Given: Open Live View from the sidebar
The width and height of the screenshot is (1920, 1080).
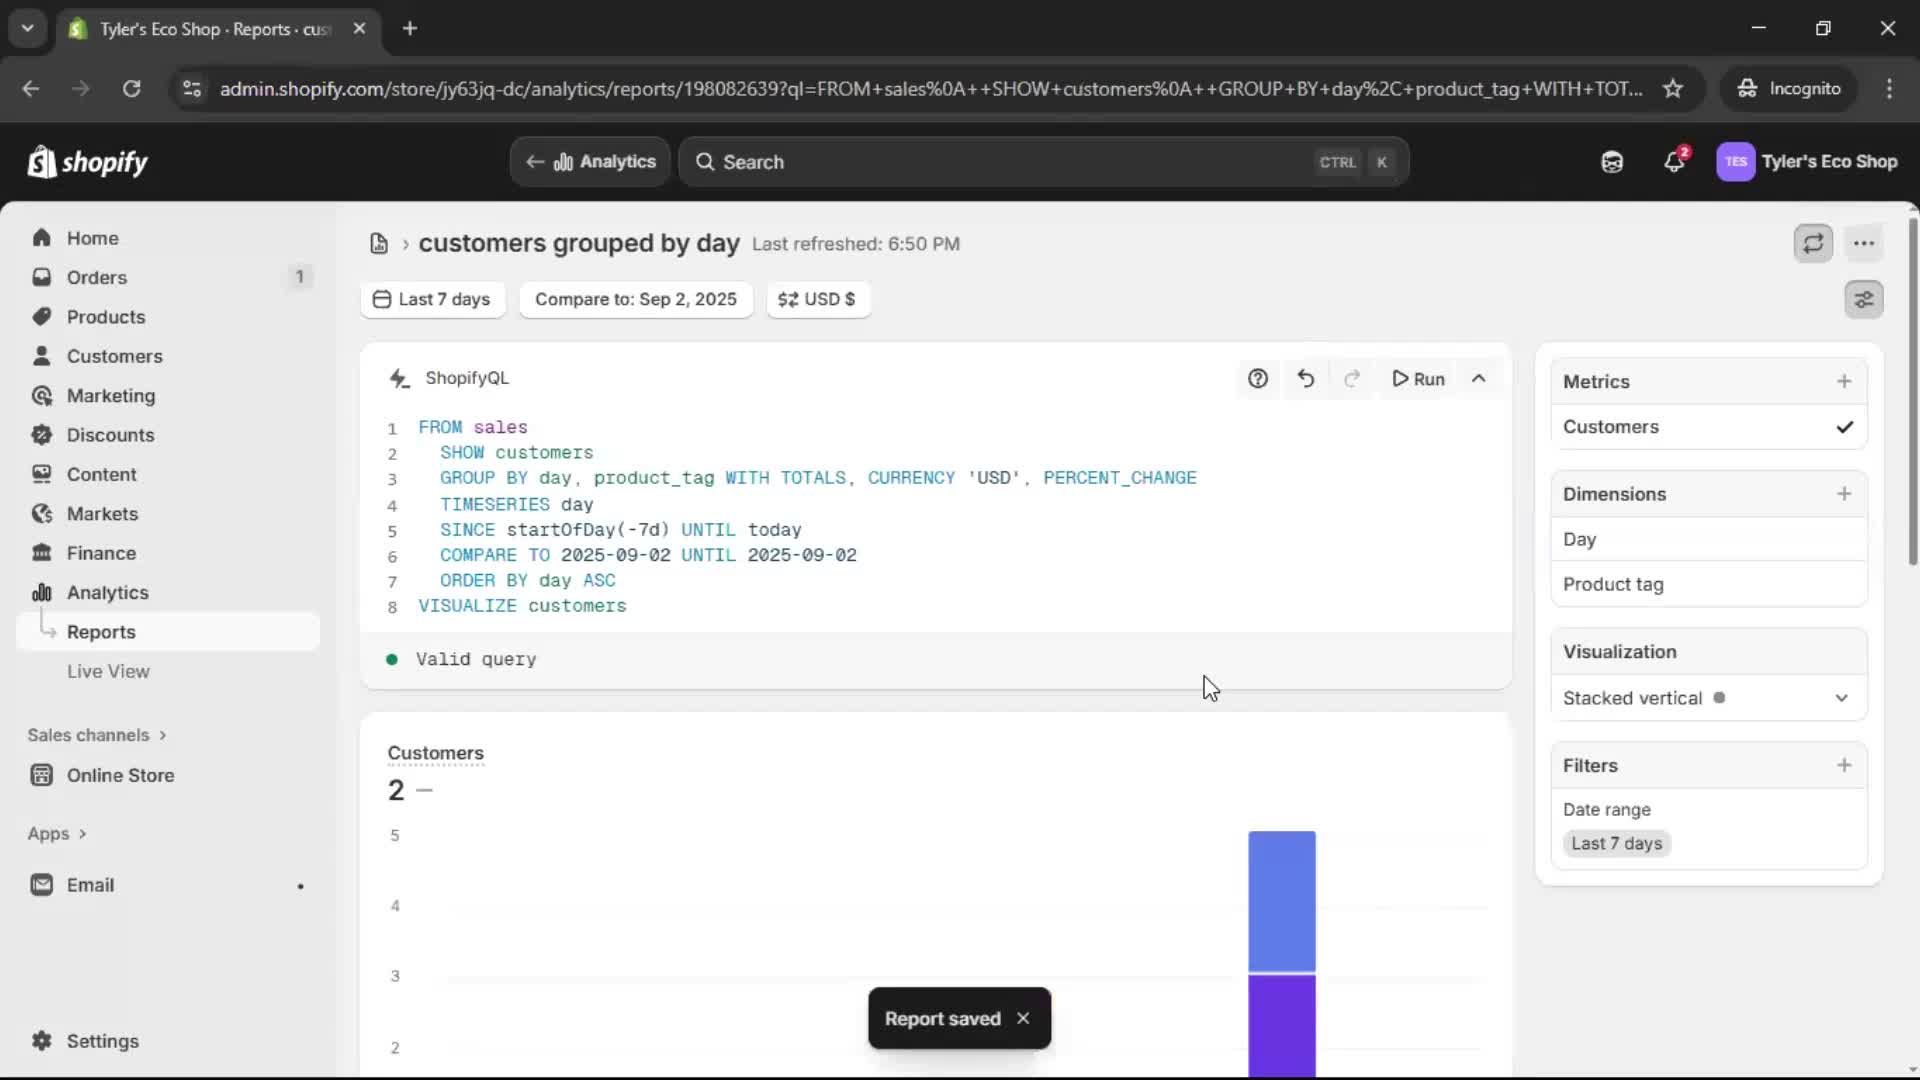Looking at the screenshot, I should [109, 671].
